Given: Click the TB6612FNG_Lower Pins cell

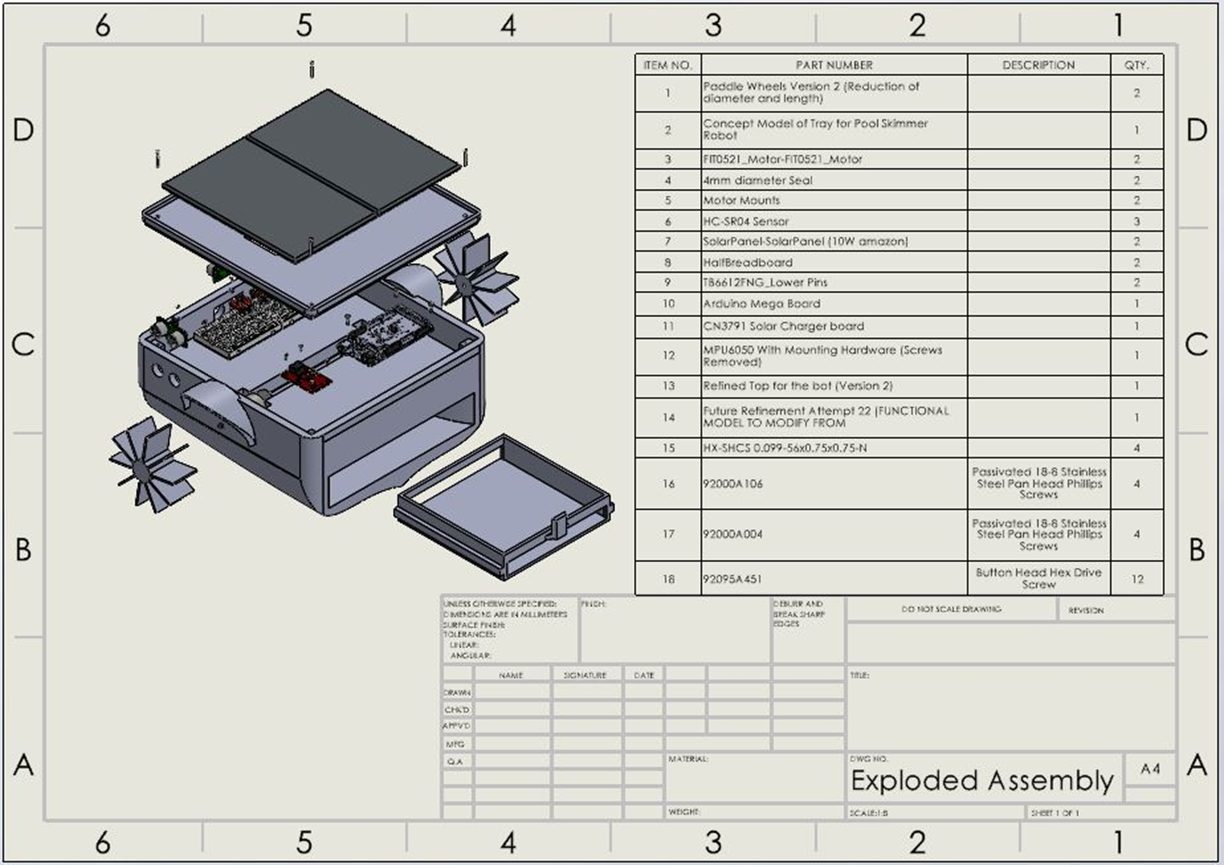Looking at the screenshot, I should click(834, 283).
